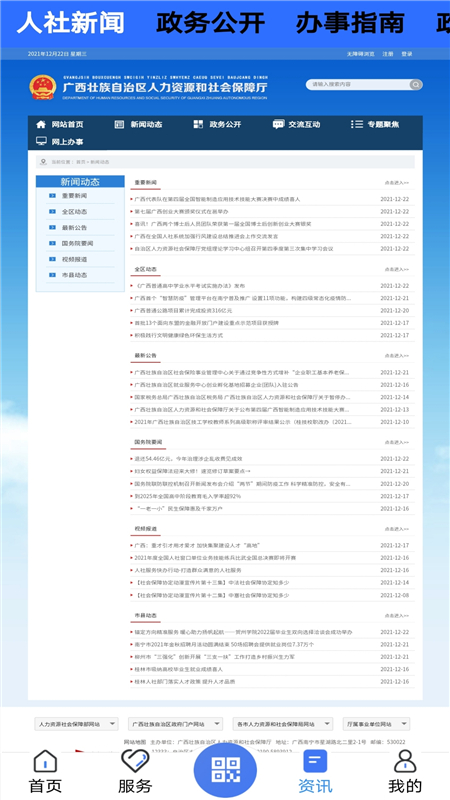Open 专题聚焦 in the navigation bar
This screenshot has height=800, width=450.
[383, 124]
